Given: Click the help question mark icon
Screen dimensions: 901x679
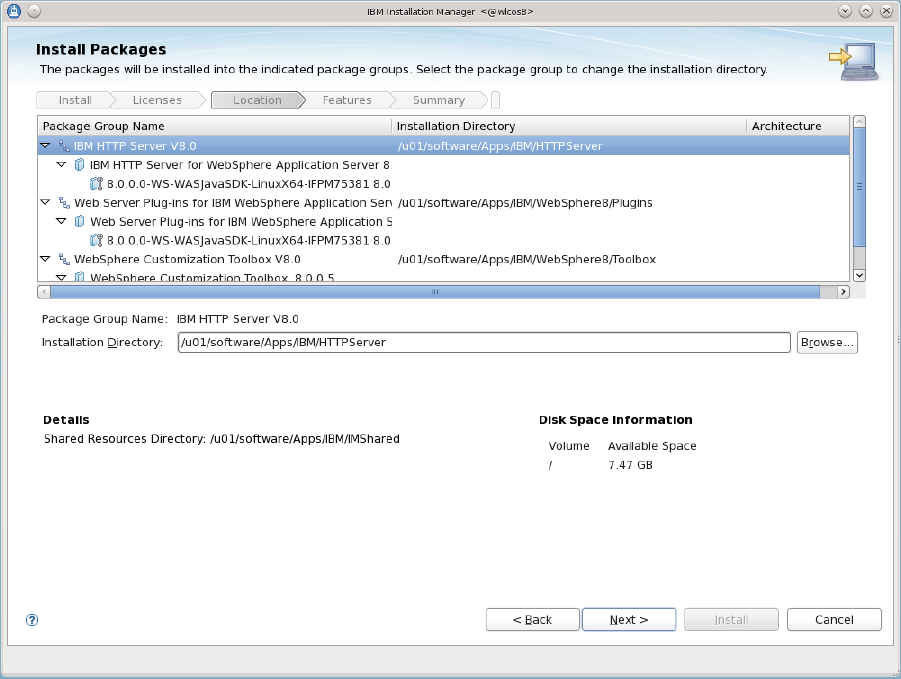Looking at the screenshot, I should coord(32,620).
